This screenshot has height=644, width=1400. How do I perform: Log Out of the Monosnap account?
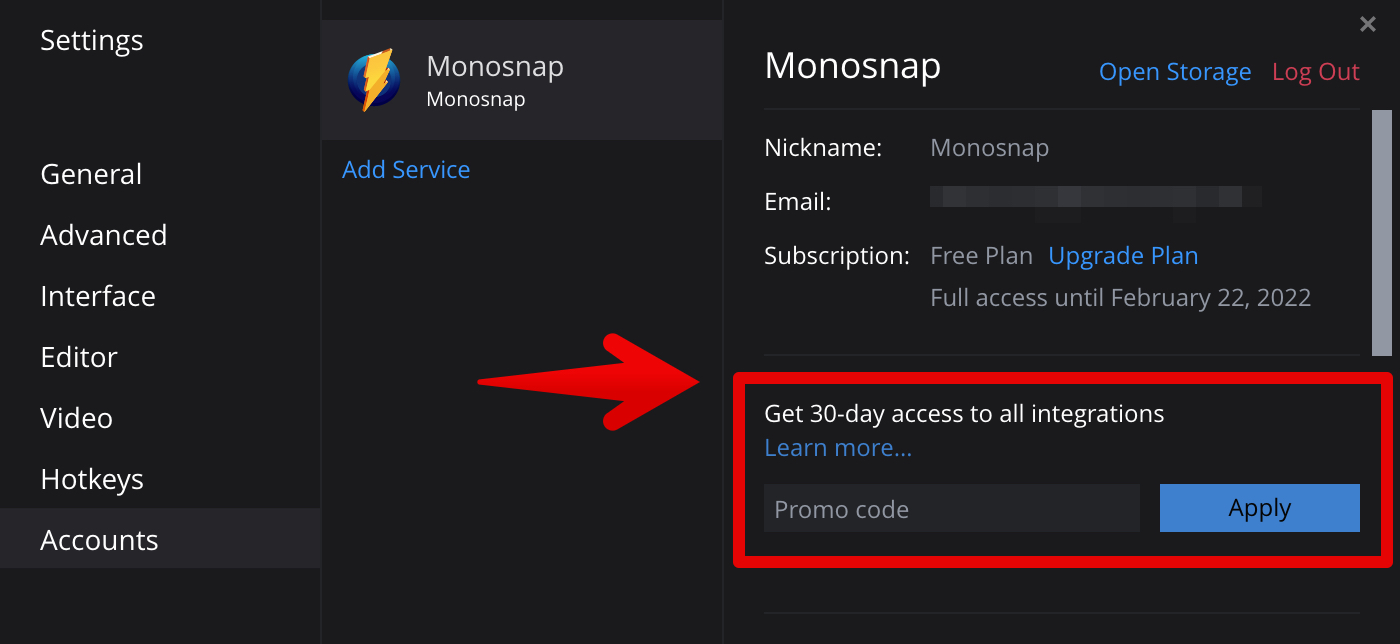[1315, 72]
